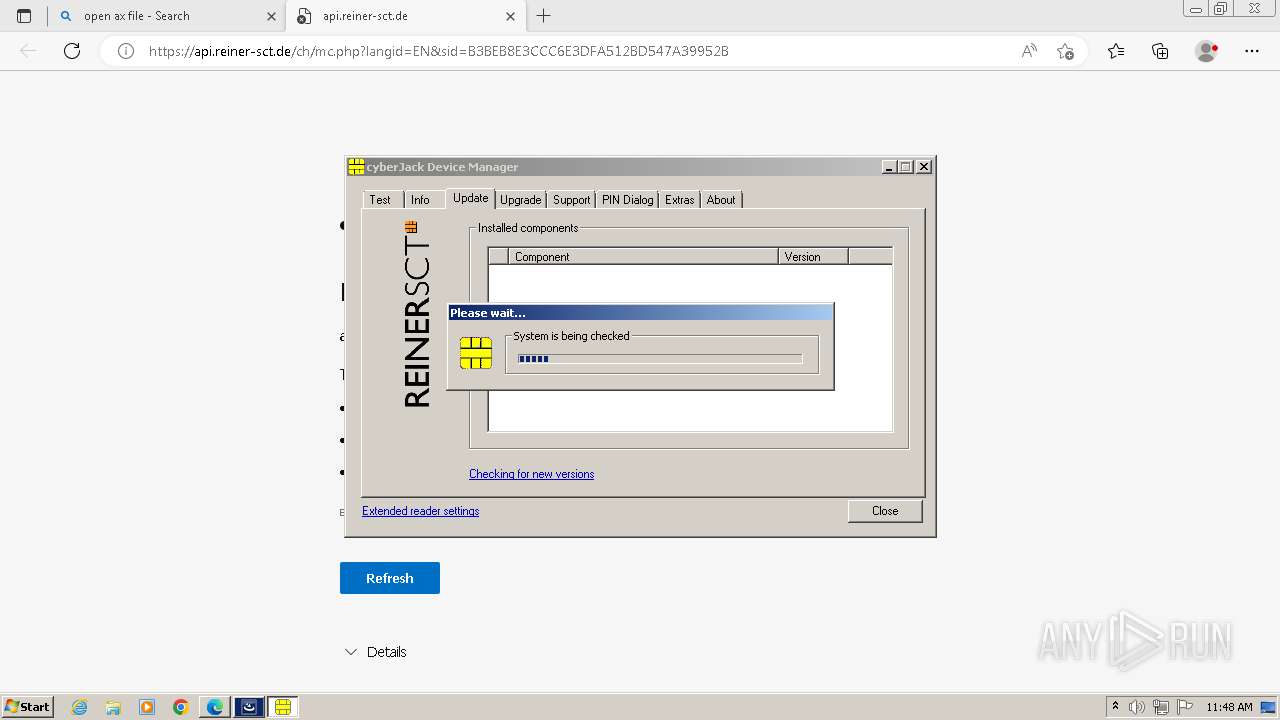Switch to the Support tab

point(571,200)
